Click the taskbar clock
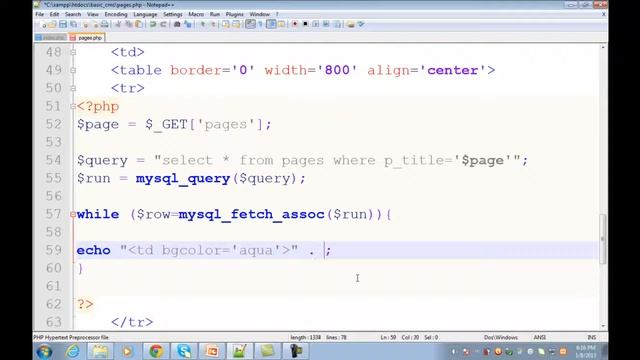This screenshot has width=640, height=360. [586, 351]
